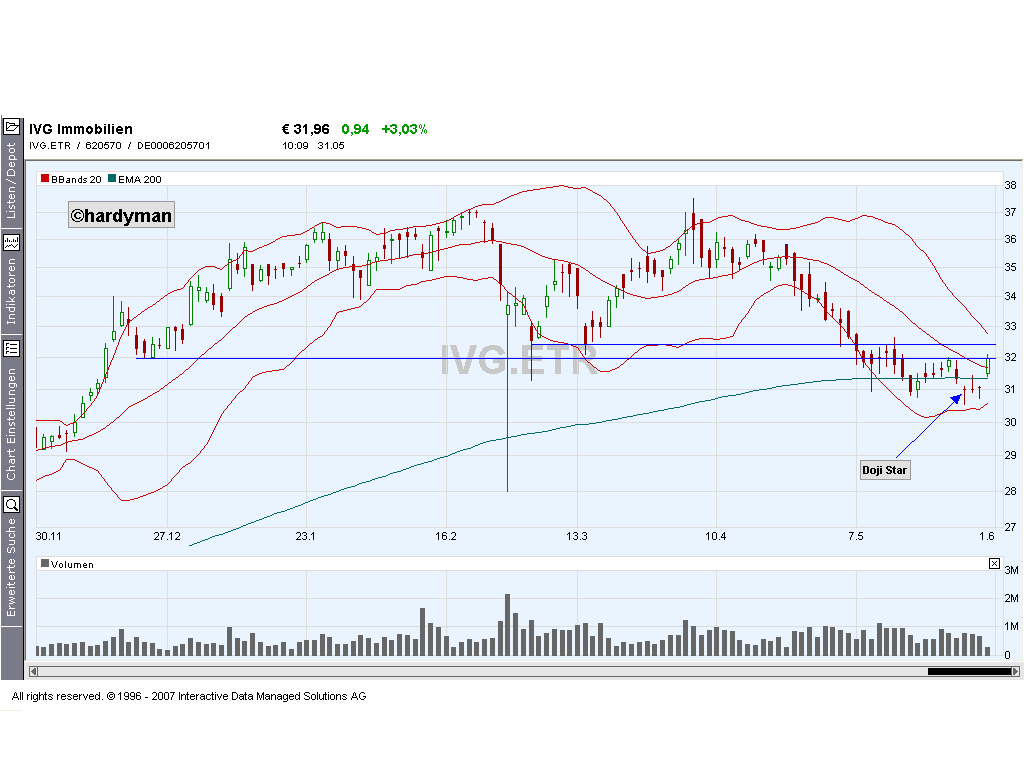Select the BBands 20 red color swatch
Screen dimensions: 1024x768
(x=45, y=178)
